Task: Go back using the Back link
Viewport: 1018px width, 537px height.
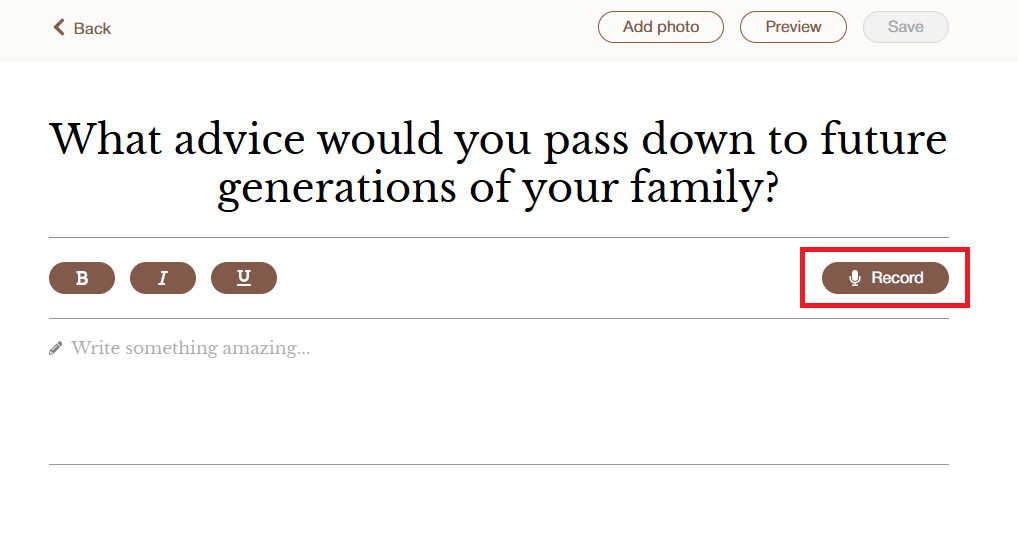Action: [x=82, y=28]
